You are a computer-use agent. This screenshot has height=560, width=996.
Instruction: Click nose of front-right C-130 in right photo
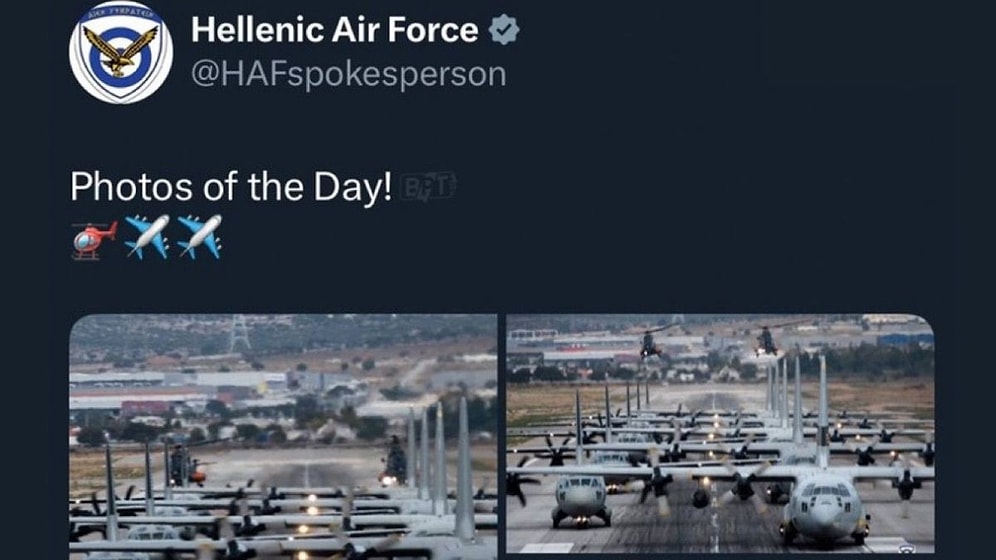point(826,515)
